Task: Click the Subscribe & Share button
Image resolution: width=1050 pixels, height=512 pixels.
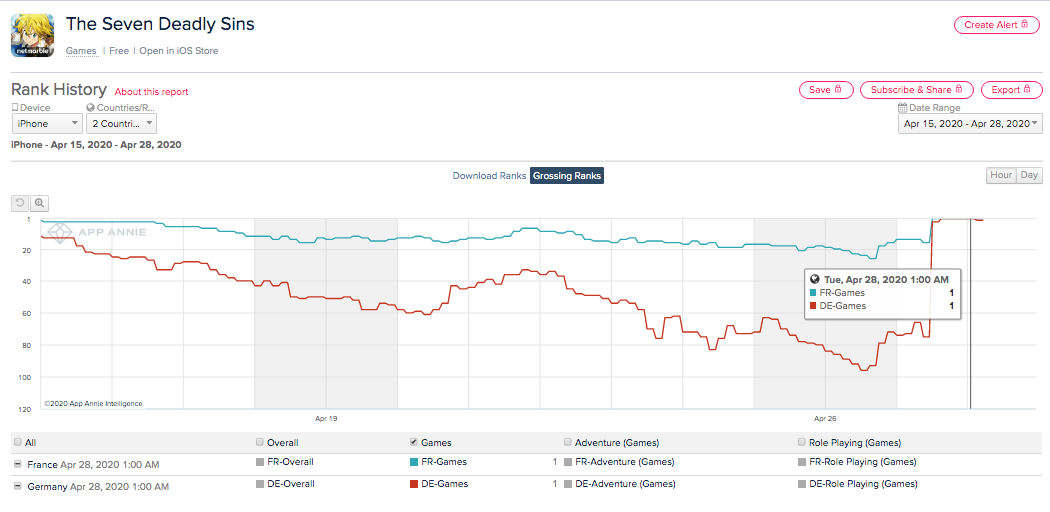Action: [x=917, y=90]
